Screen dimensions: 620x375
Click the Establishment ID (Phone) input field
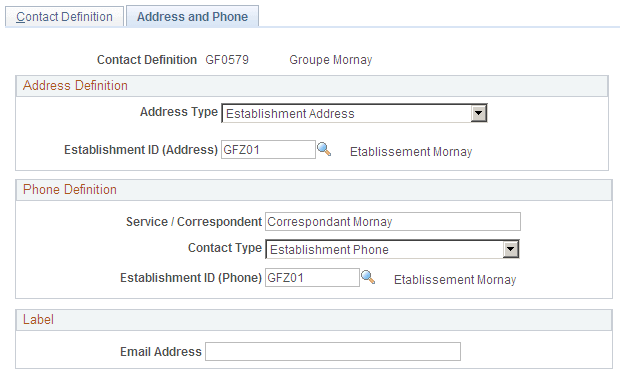[x=312, y=277]
